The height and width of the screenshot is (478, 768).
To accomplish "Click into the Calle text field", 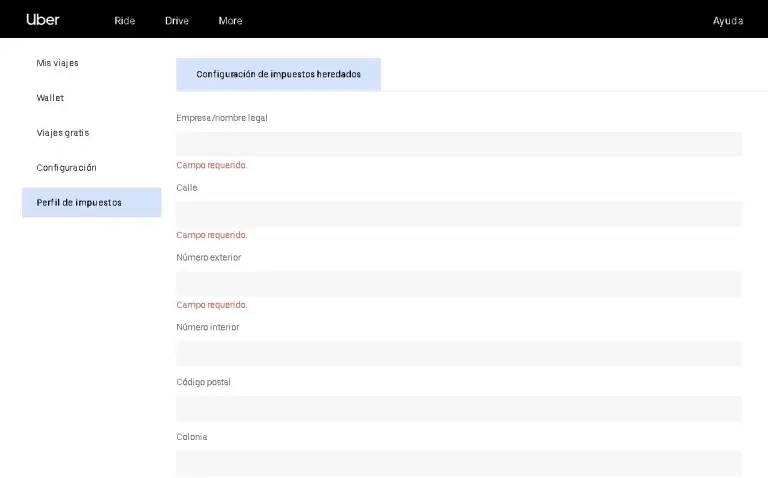I will coord(458,214).
